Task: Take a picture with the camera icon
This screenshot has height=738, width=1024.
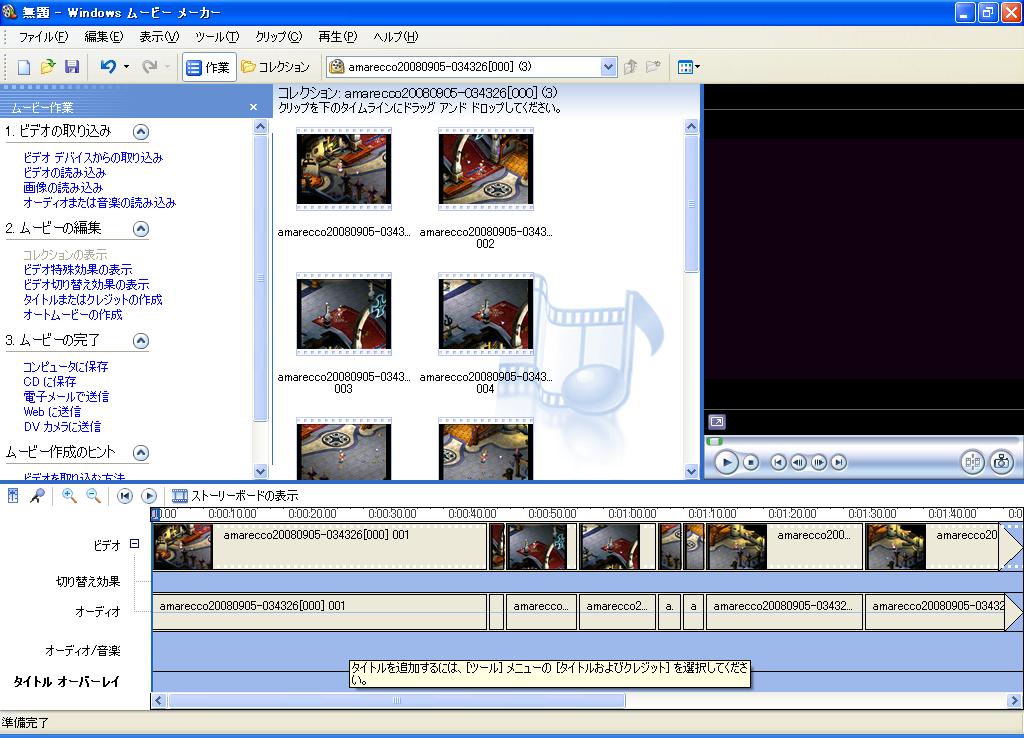Action: (x=1001, y=462)
